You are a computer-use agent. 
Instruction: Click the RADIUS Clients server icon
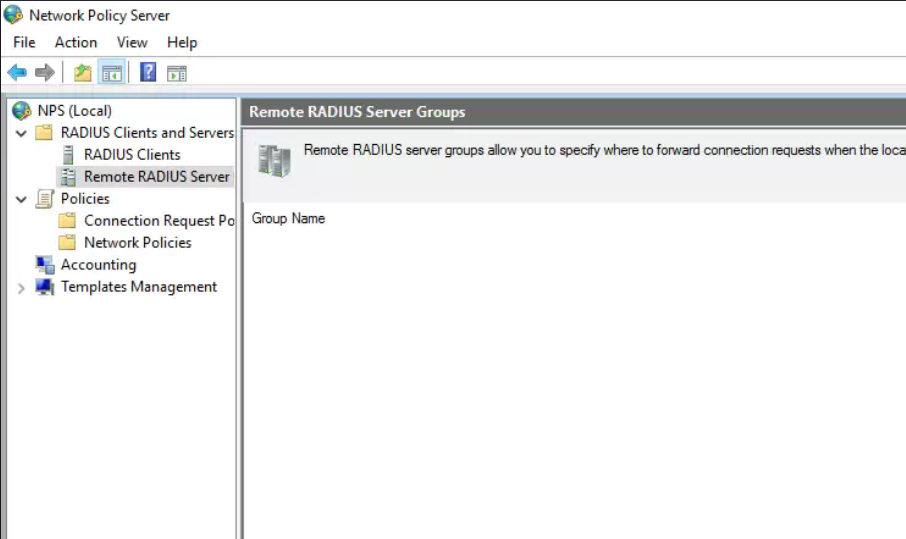[x=68, y=155]
